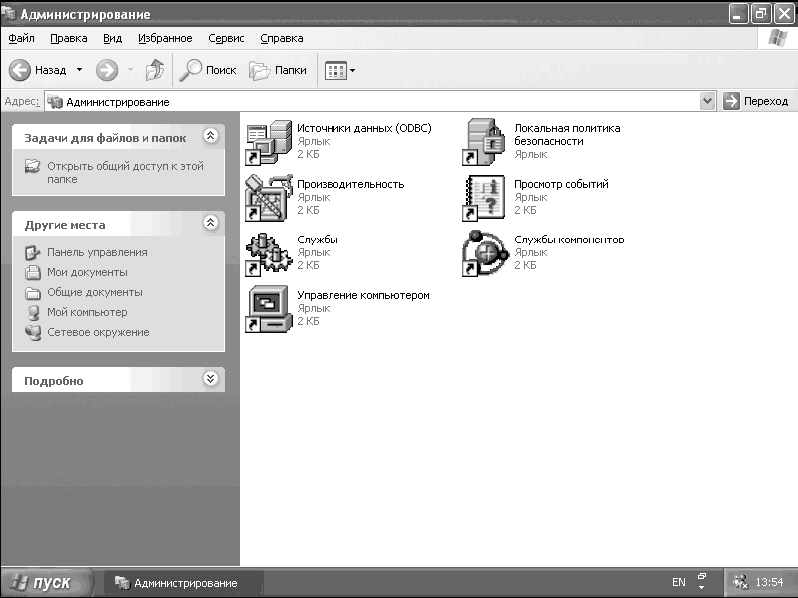Click the Мой компьютер link text
This screenshot has width=798, height=598.
[87, 312]
